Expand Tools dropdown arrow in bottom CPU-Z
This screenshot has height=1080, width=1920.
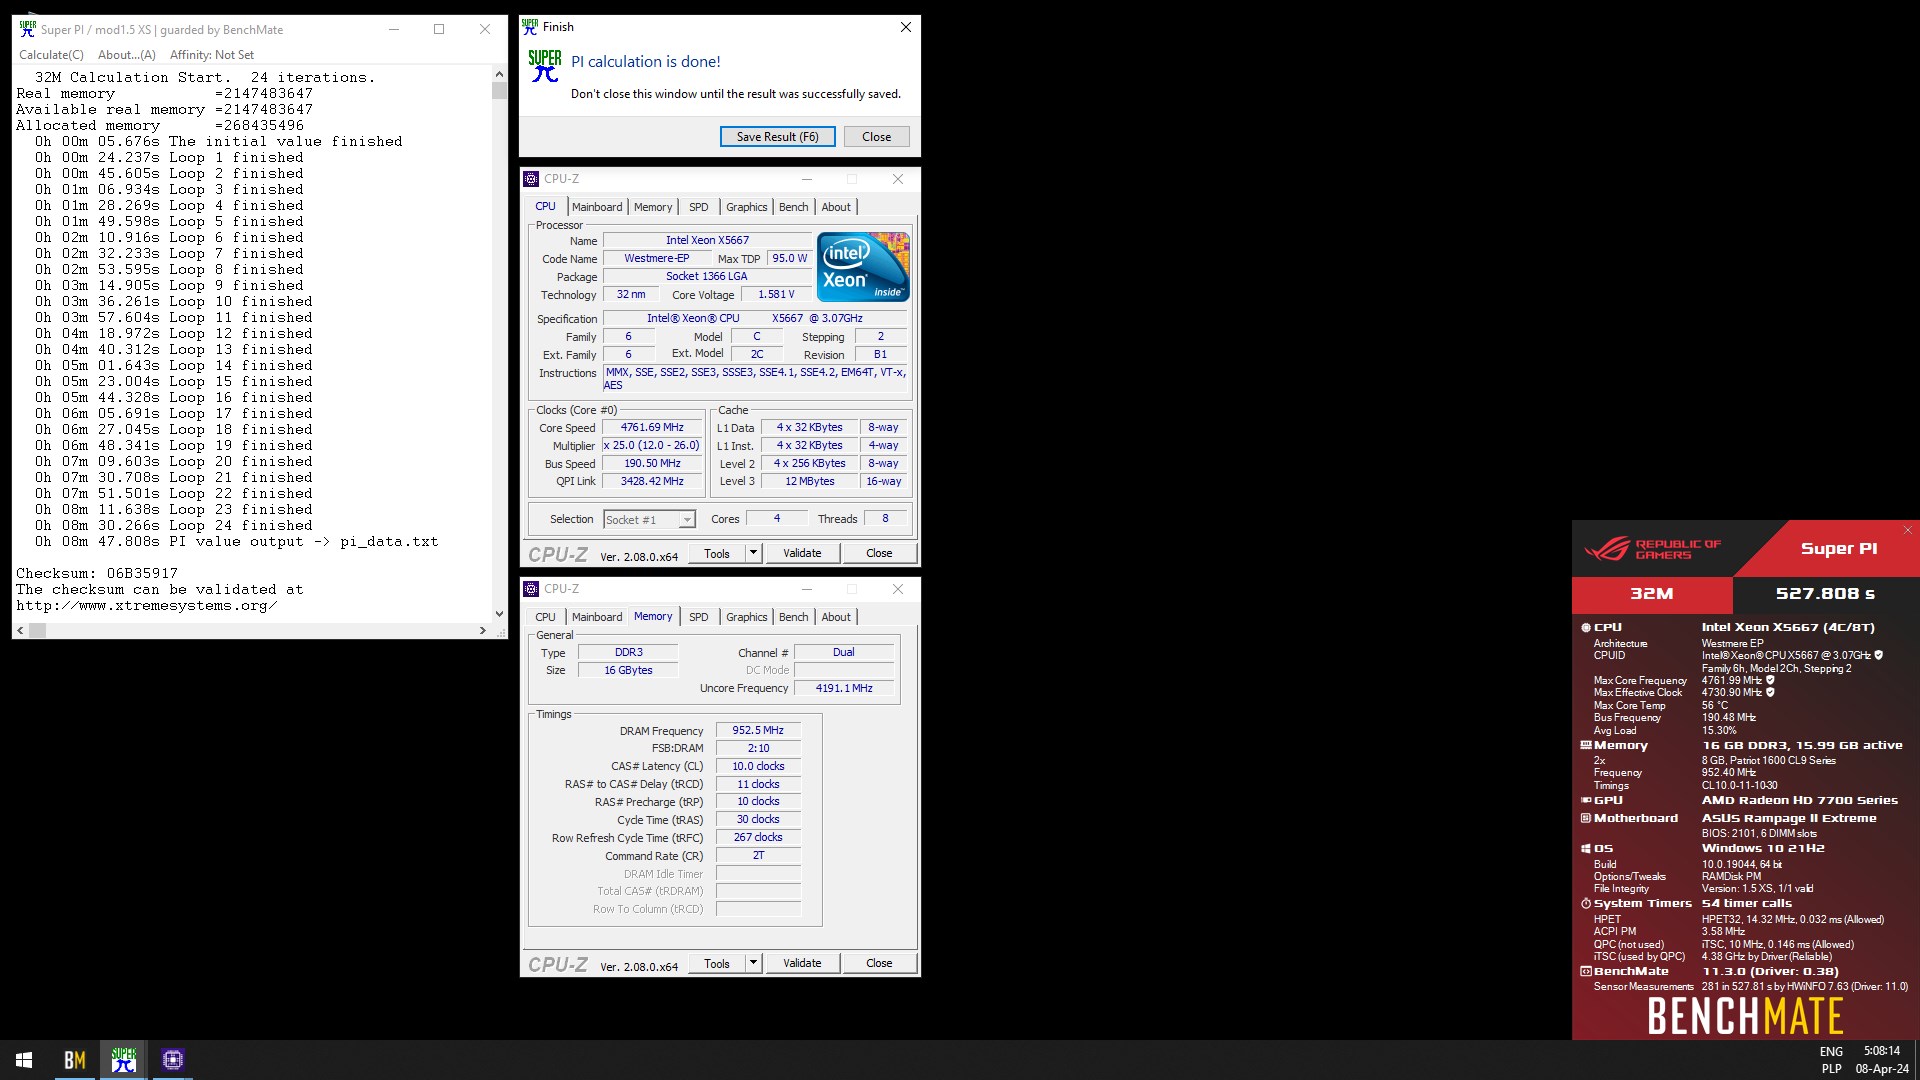(754, 963)
